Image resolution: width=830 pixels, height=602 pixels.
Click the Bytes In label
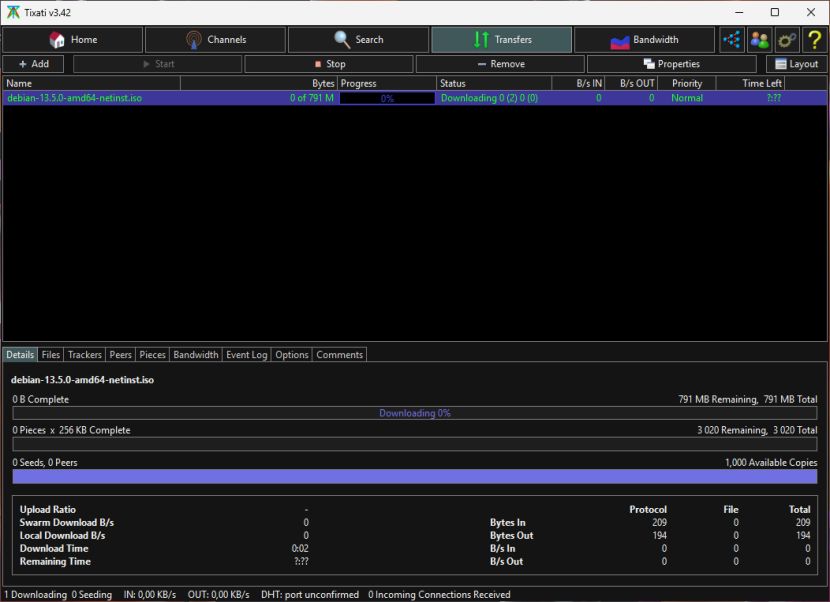(x=508, y=523)
